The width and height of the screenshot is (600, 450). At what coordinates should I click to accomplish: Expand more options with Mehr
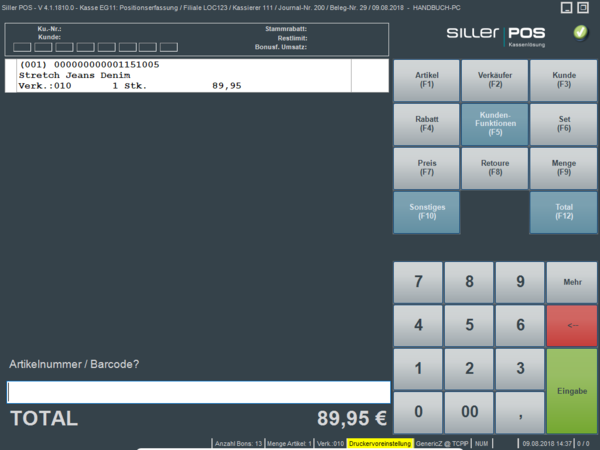572,283
